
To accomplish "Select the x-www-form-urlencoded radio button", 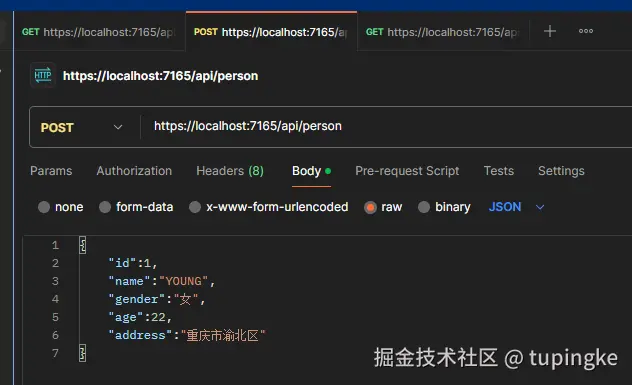I will coord(195,207).
